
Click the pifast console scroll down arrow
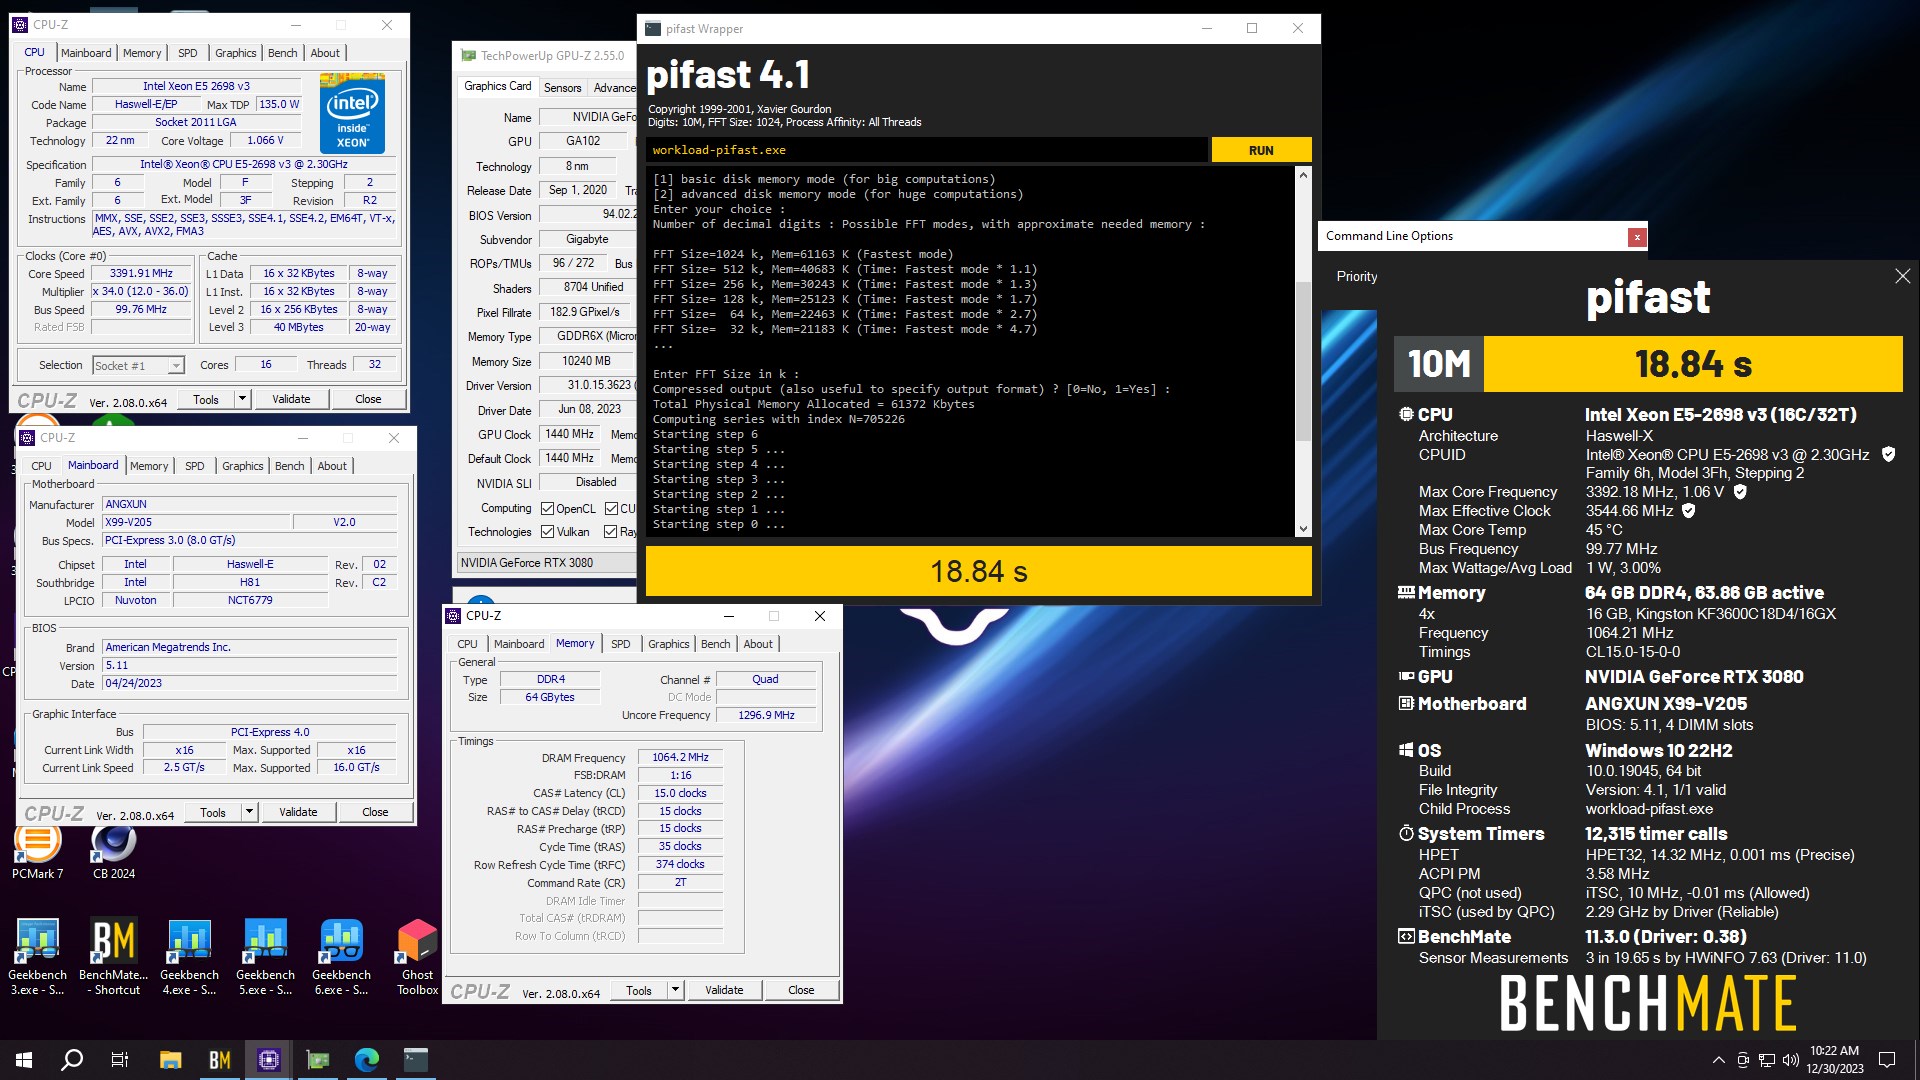(1303, 528)
